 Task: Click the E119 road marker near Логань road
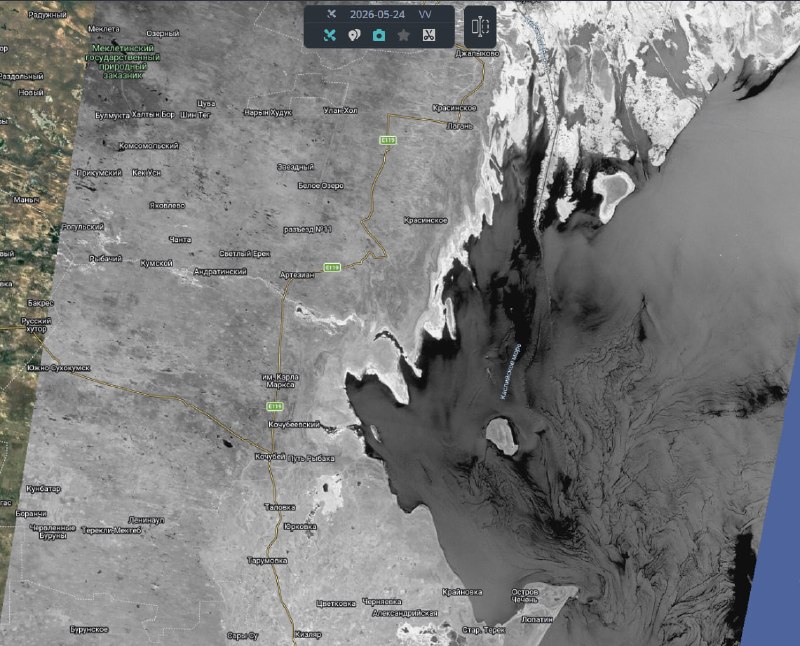point(388,140)
